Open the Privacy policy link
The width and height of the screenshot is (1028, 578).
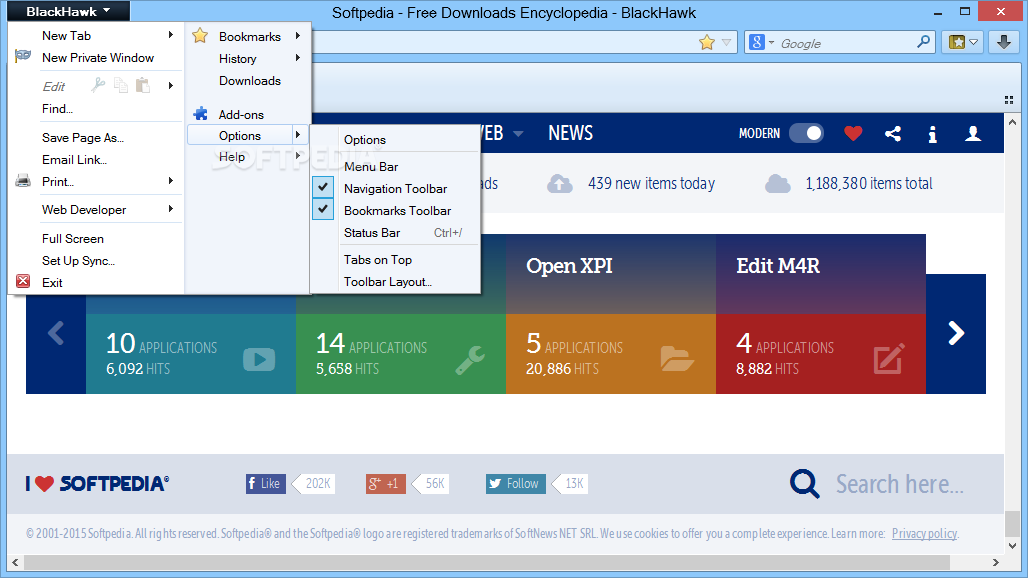[x=924, y=533]
